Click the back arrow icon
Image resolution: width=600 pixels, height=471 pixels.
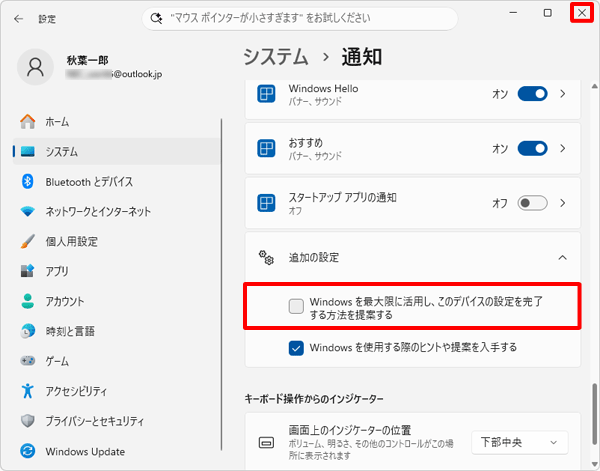coord(18,19)
